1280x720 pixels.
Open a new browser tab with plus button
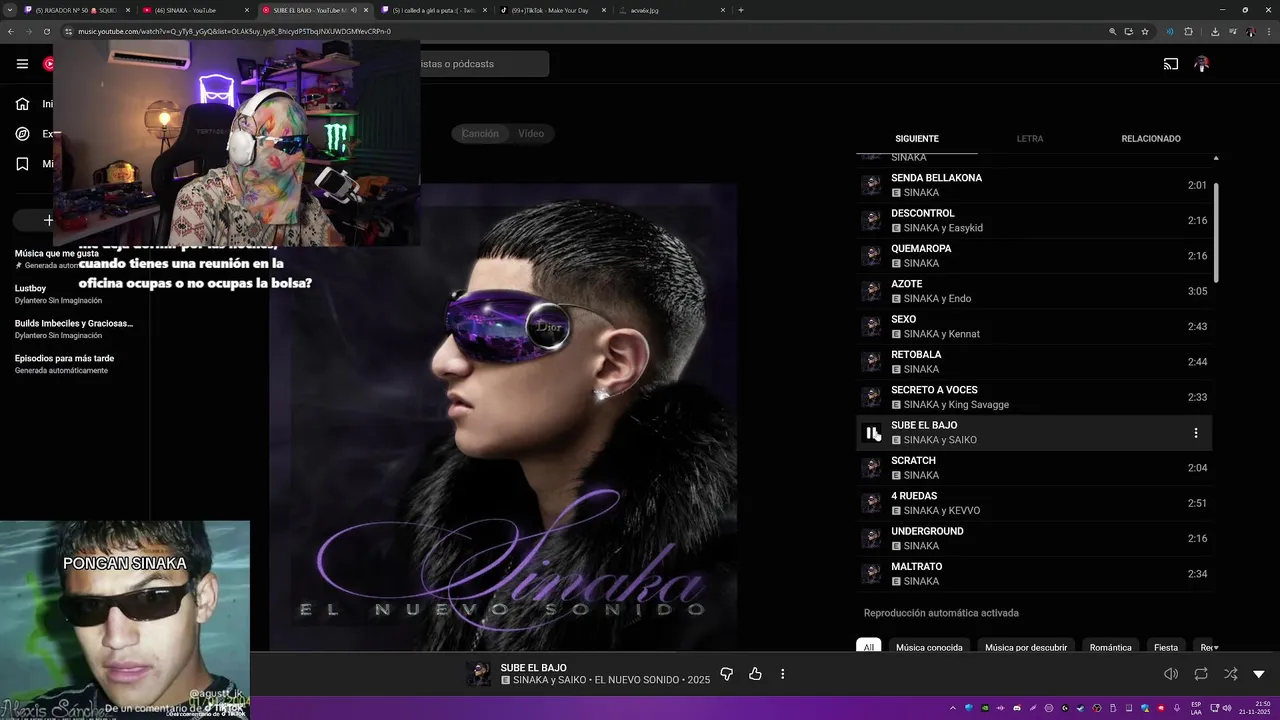741,10
